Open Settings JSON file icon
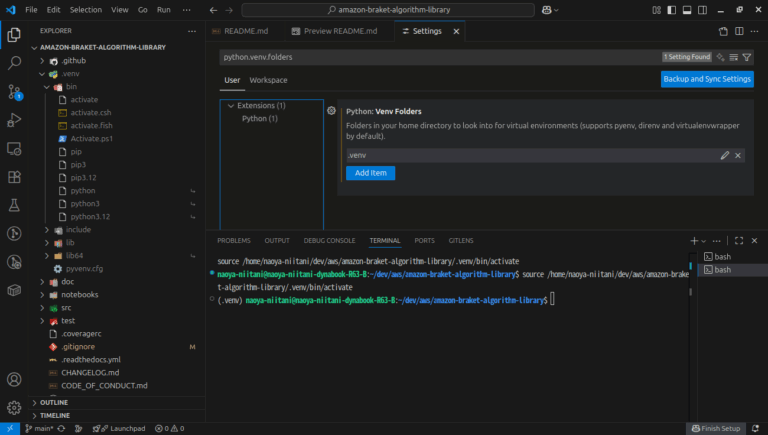 click(723, 31)
